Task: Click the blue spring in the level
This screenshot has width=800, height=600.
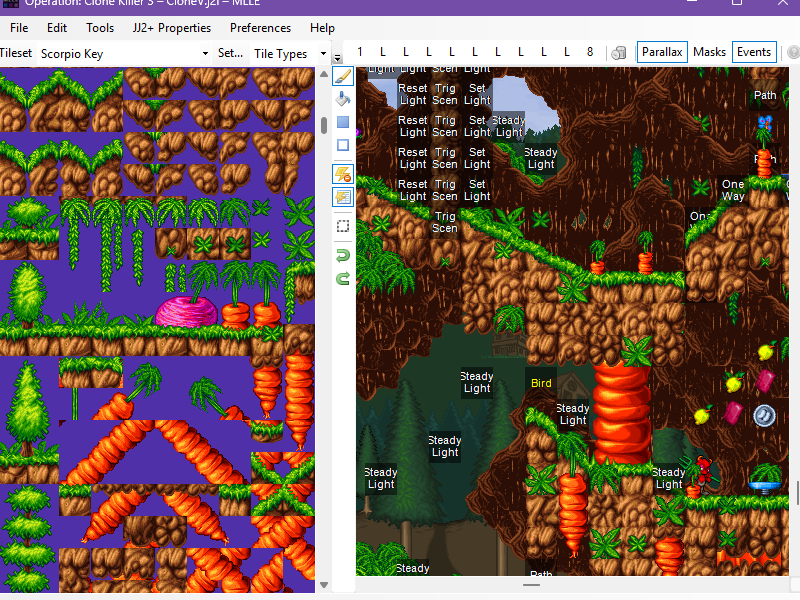Action: [x=765, y=486]
